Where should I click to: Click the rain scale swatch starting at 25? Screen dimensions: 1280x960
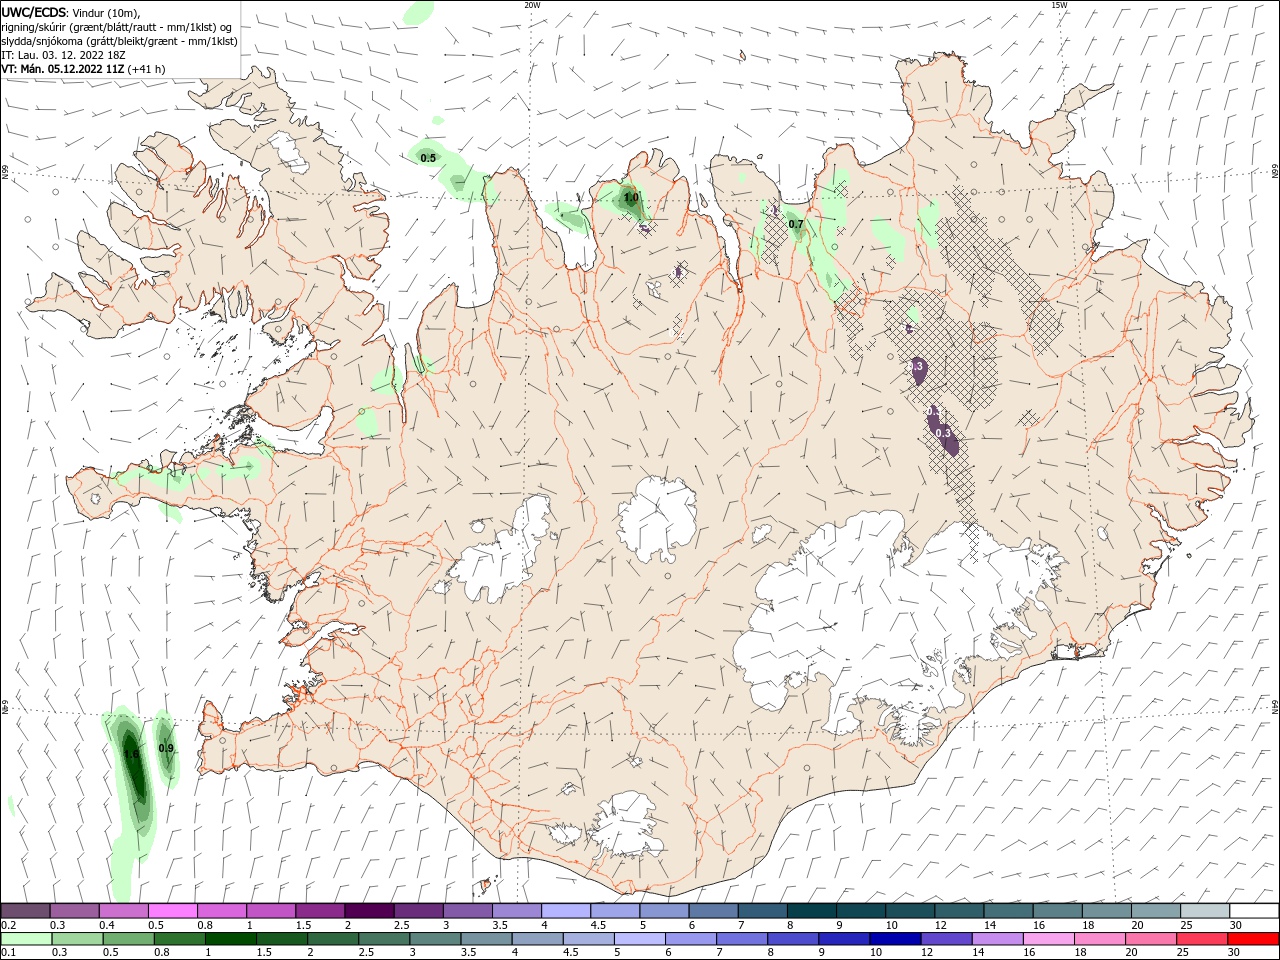coord(1202,939)
